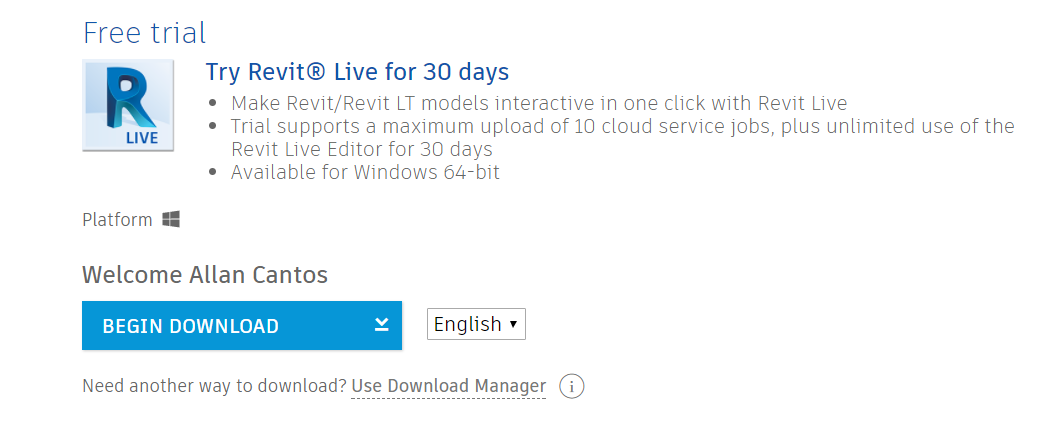This screenshot has height=426, width=1063.
Task: Click the Revit Live Editor for 30 days line
Action: click(x=361, y=149)
